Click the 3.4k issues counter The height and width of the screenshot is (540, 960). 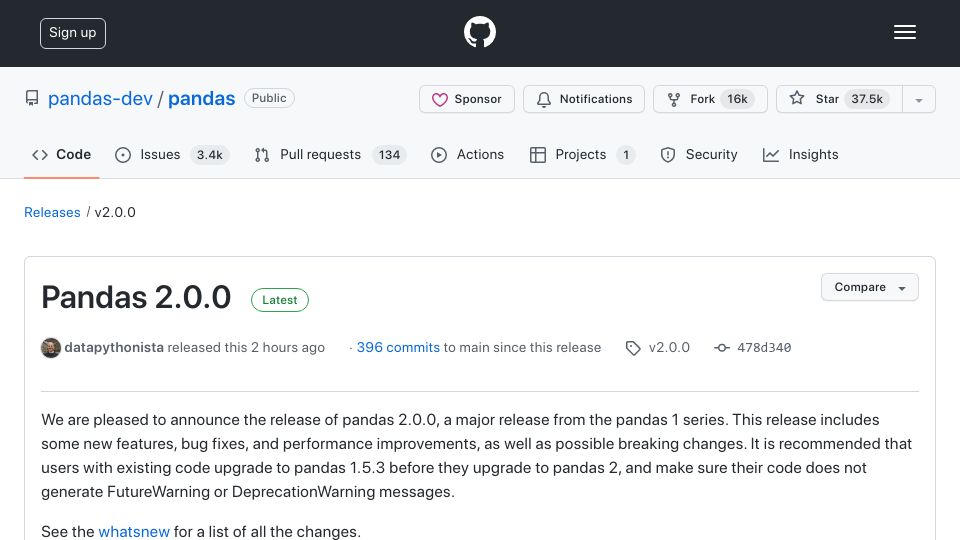209,155
